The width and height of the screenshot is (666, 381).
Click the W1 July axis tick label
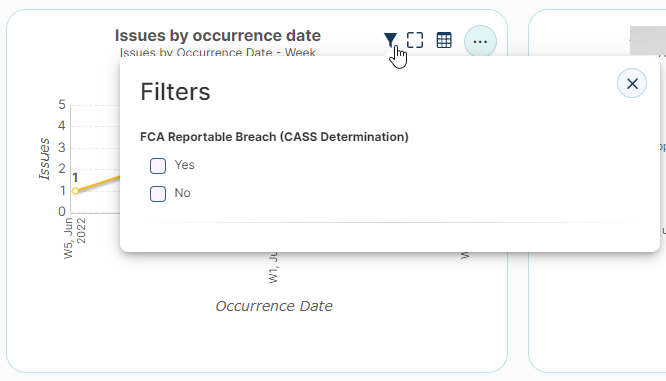click(x=273, y=268)
